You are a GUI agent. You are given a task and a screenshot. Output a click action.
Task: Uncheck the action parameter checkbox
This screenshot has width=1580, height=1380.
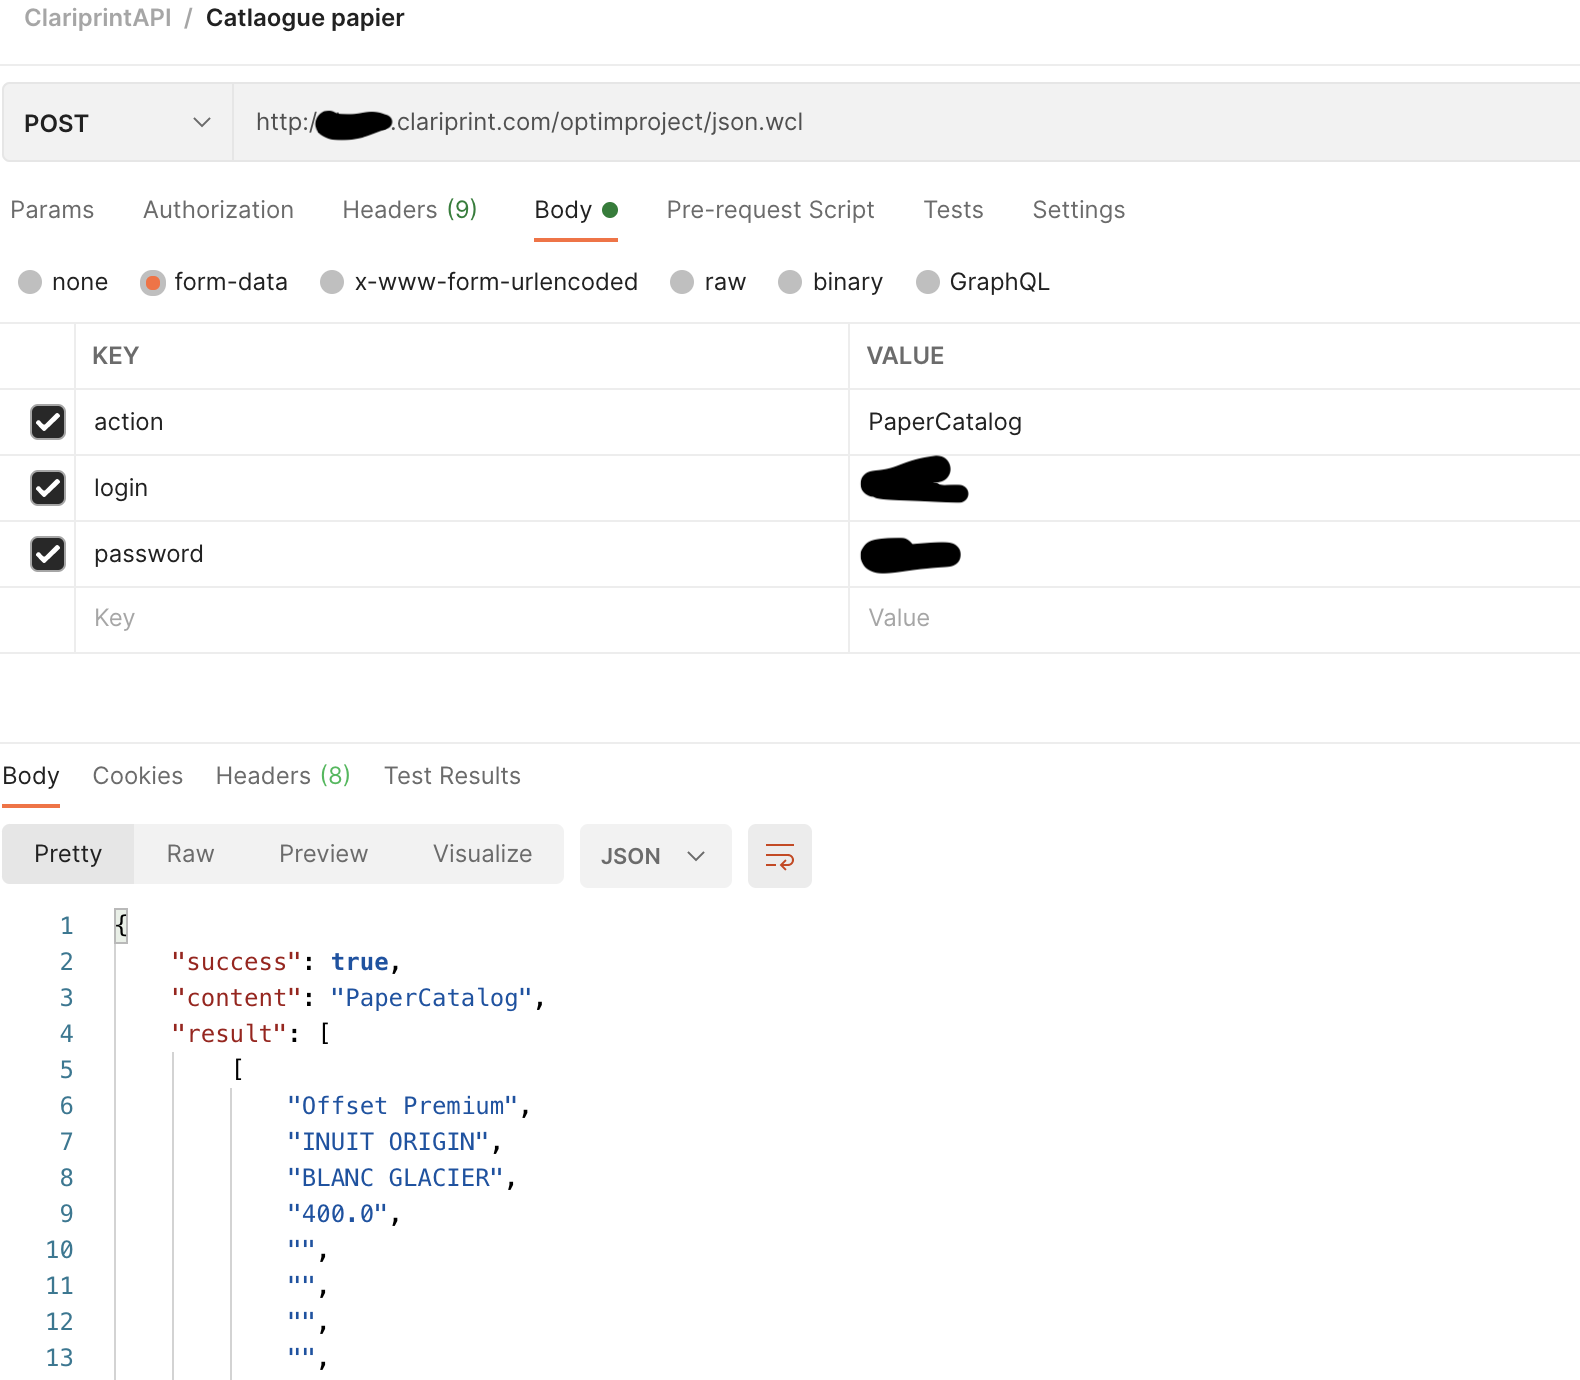(x=48, y=422)
